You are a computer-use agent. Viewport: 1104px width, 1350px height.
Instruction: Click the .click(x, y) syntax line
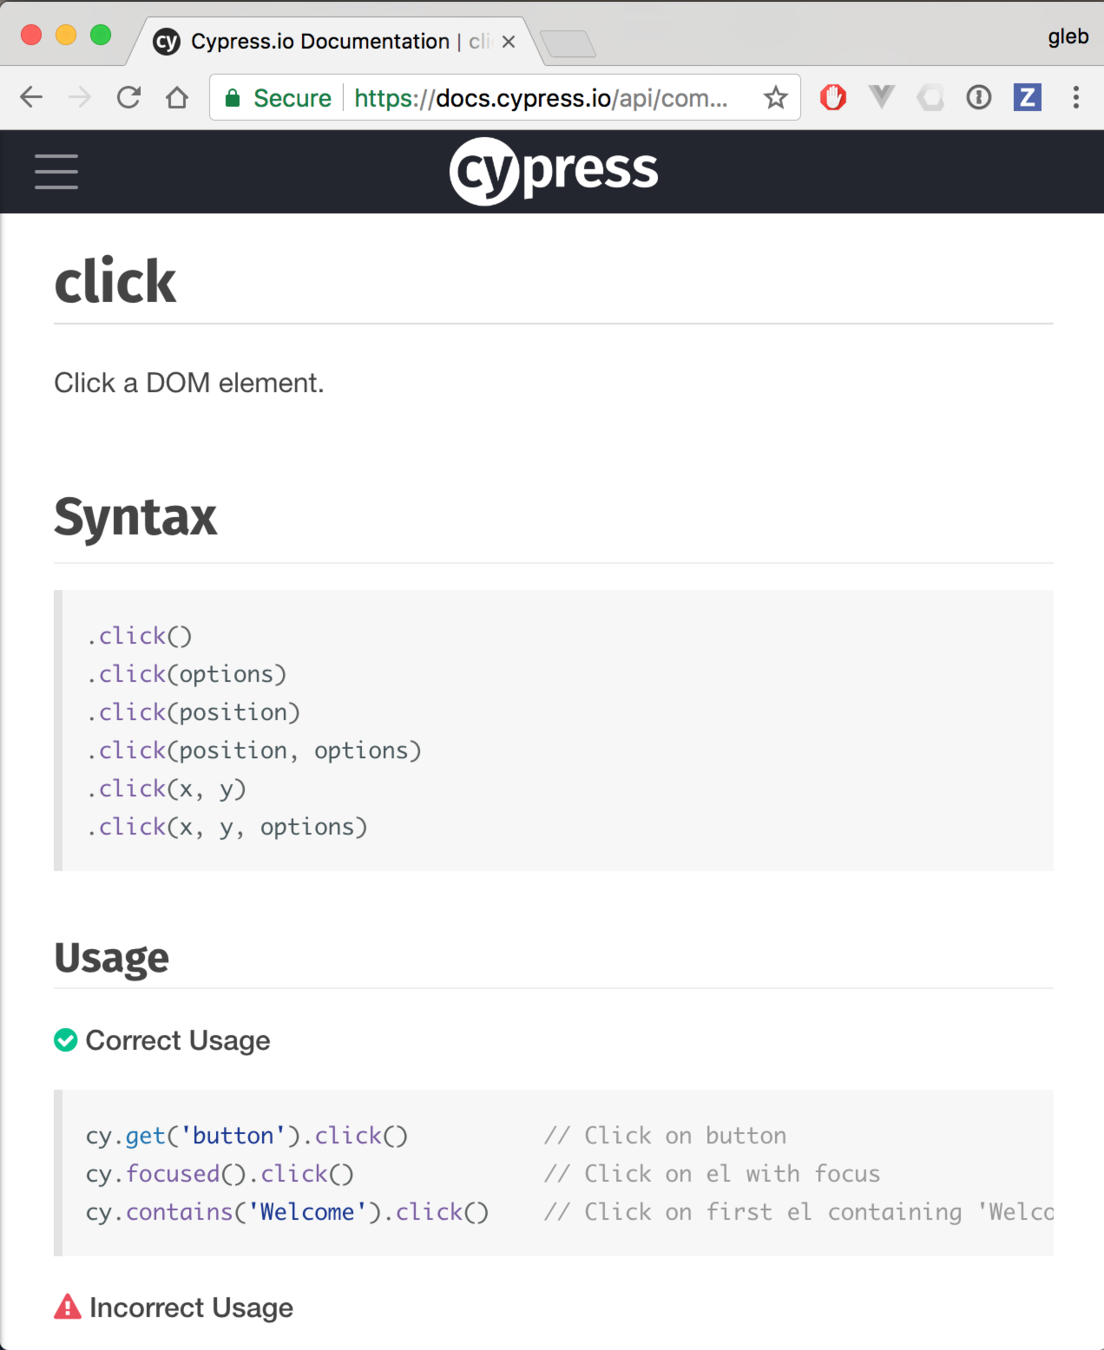[x=166, y=788]
